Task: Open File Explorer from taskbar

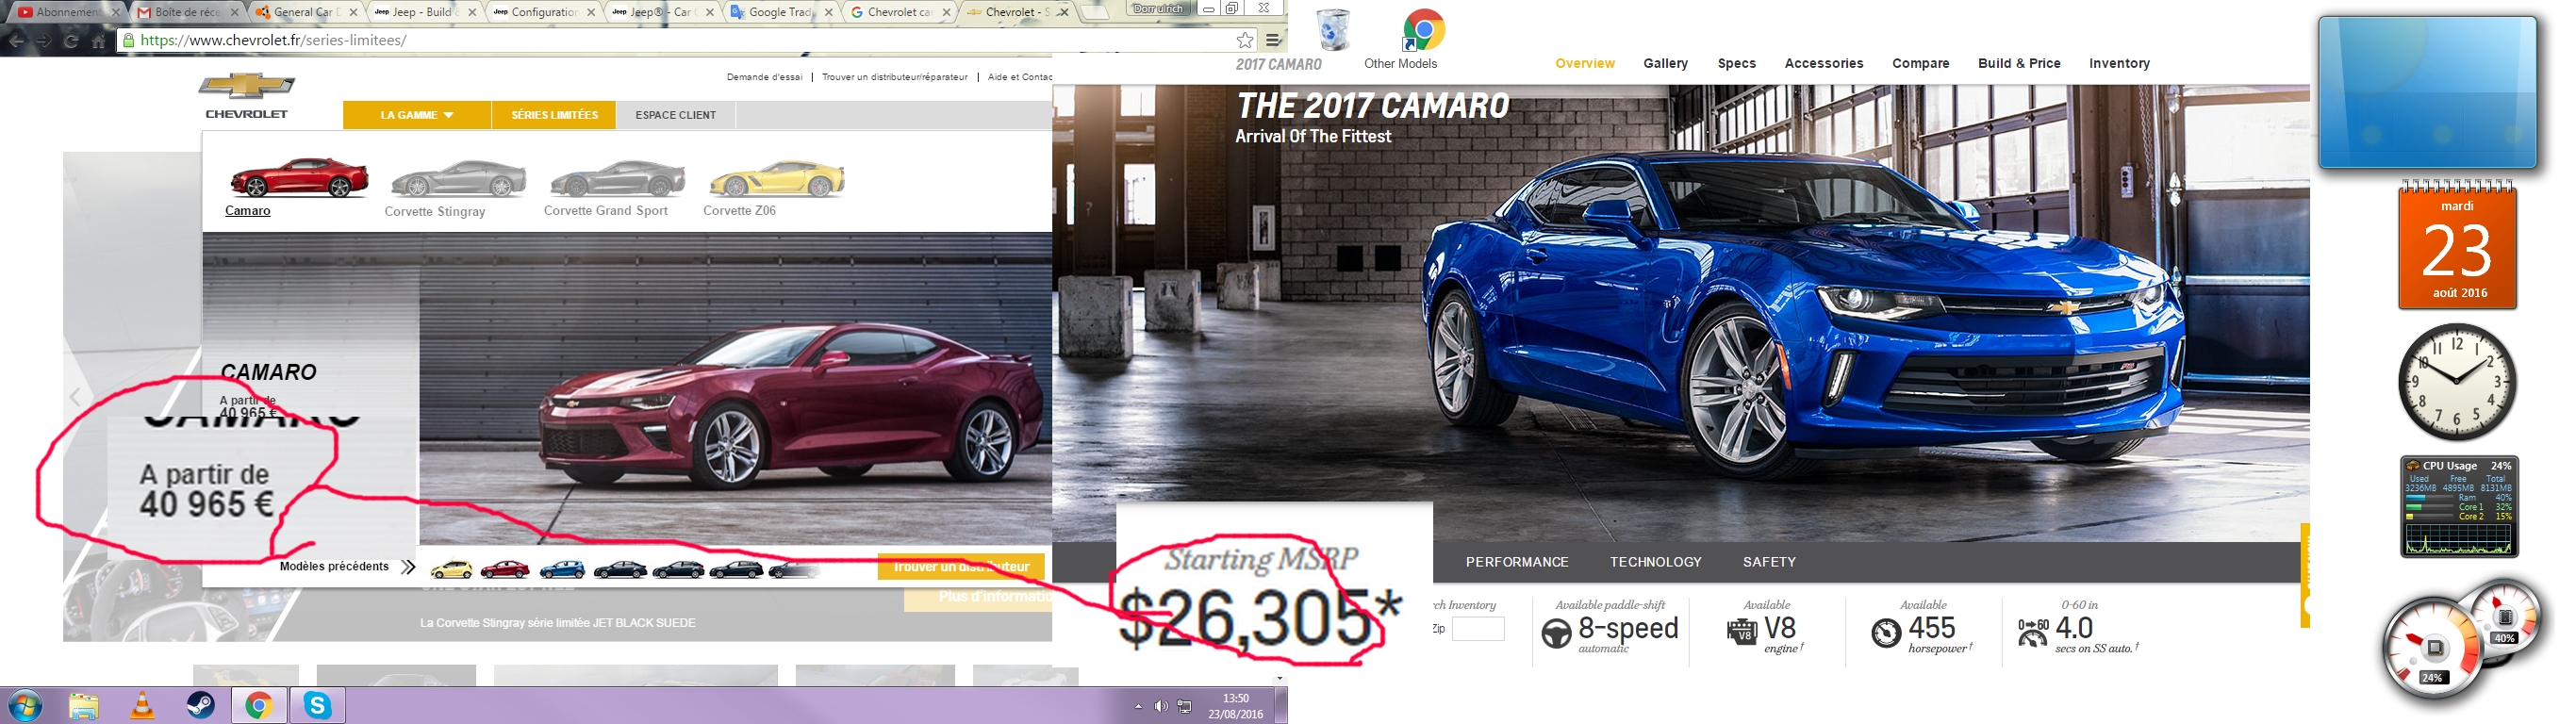Action: 84,706
